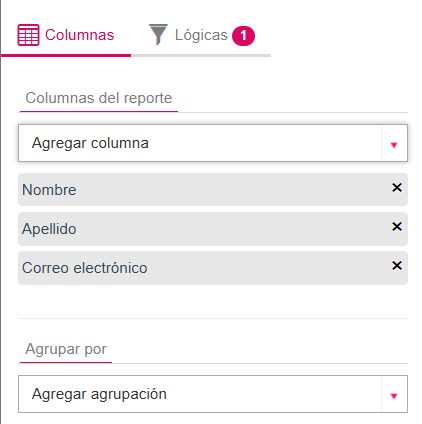Click the funnel filter icon beside Lógicas
Screen dimensions: 422x424
[x=158, y=34]
